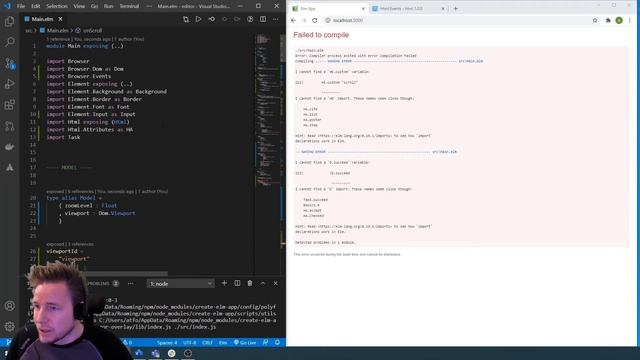Image resolution: width=640 pixels, height=360 pixels.
Task: Click the grayed-out previous change icon in editor toolbar
Action: click(x=224, y=19)
